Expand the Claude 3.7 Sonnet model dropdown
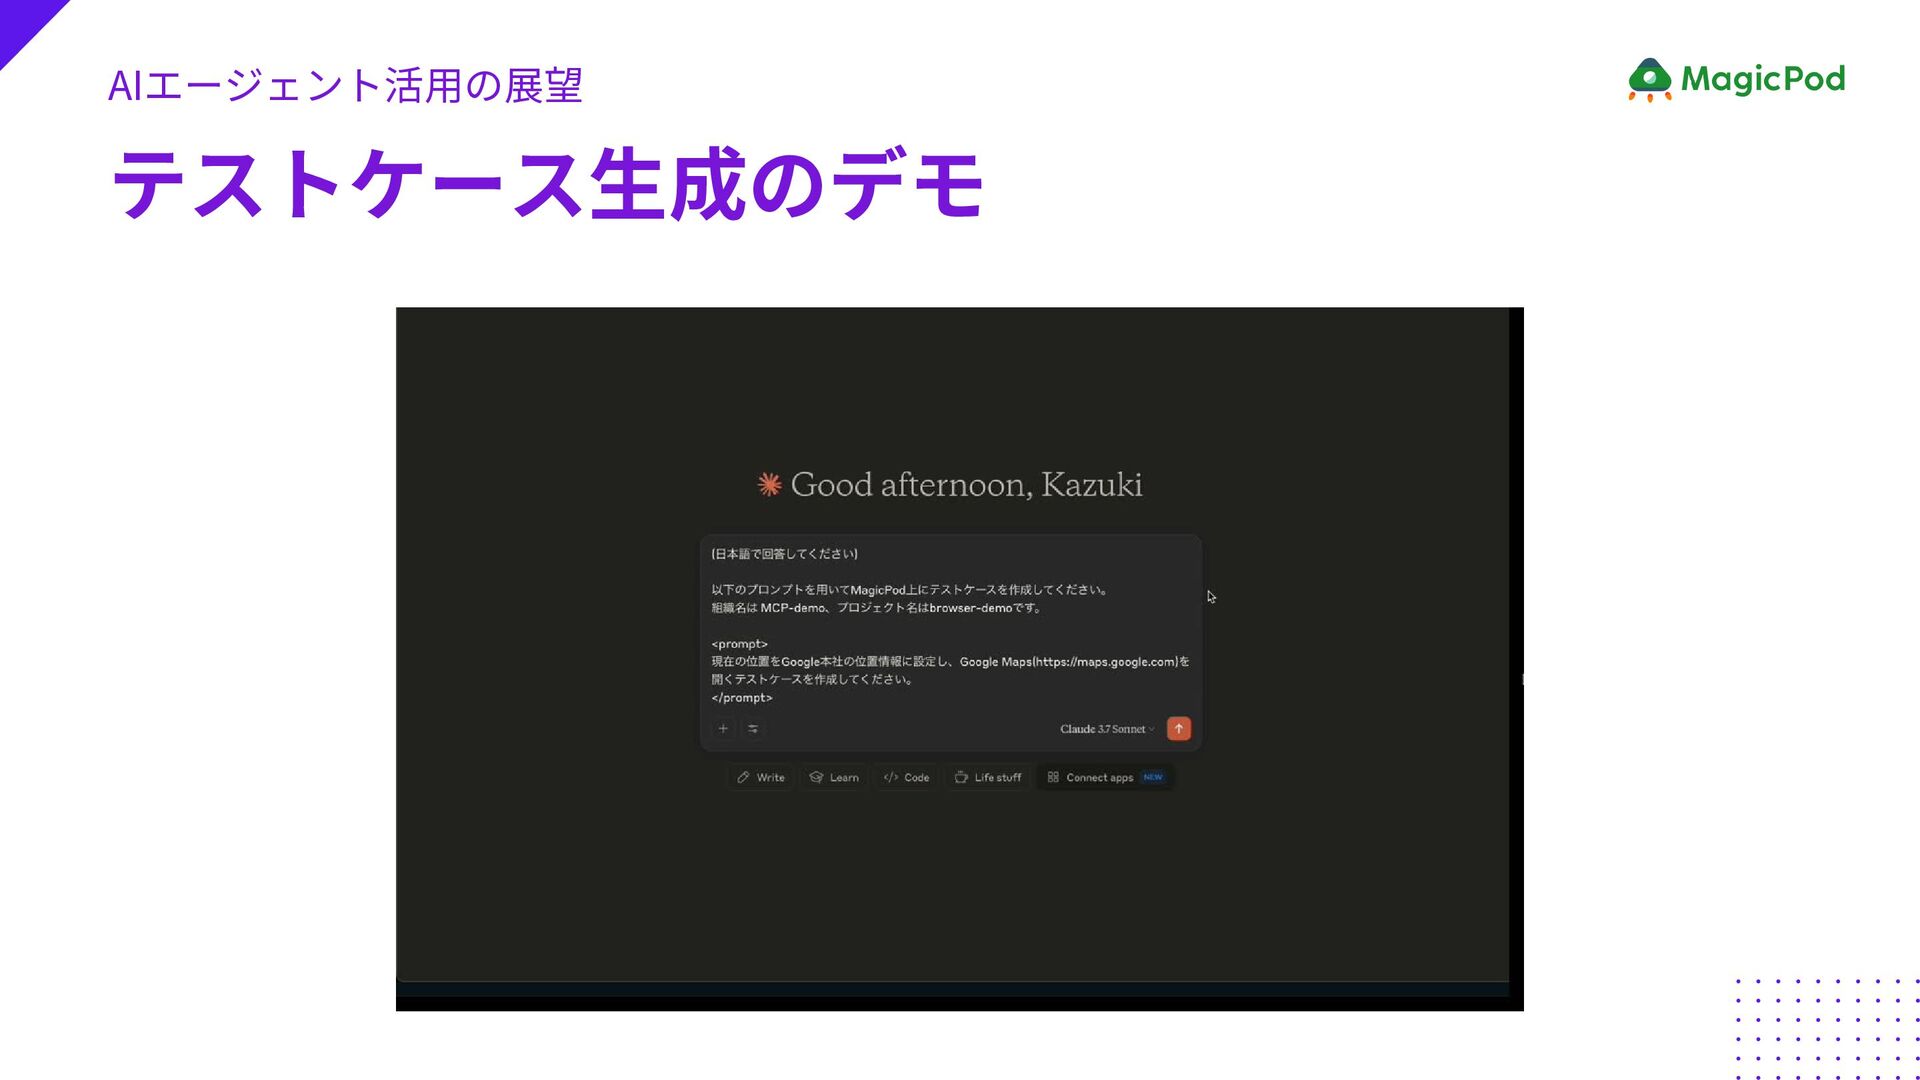The width and height of the screenshot is (1920, 1080). (x=1106, y=729)
